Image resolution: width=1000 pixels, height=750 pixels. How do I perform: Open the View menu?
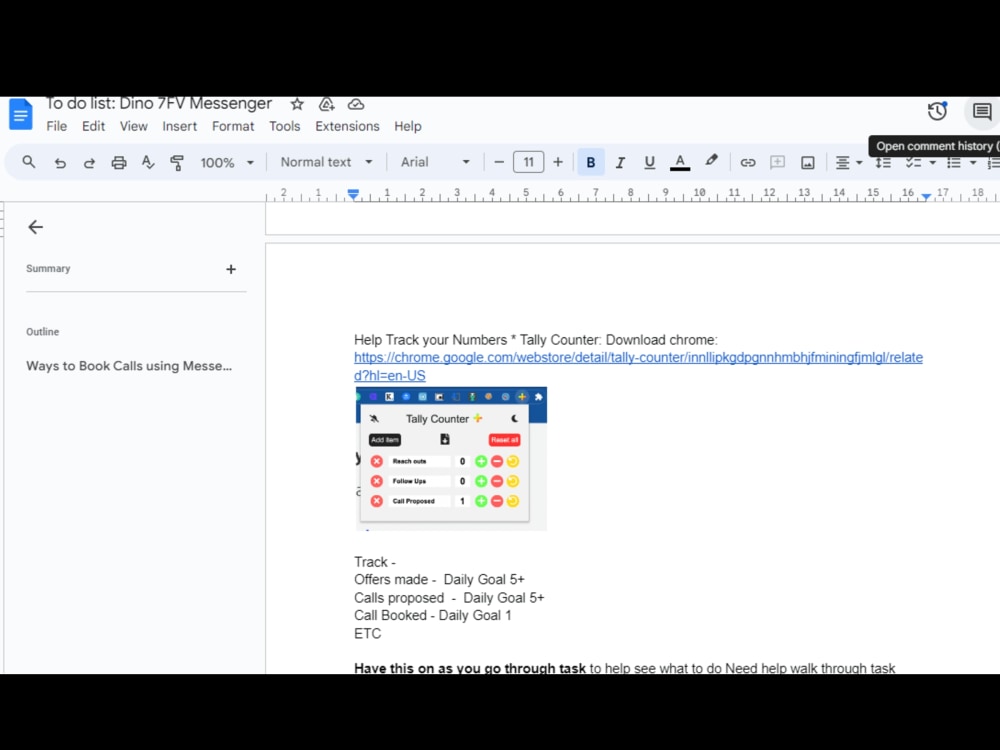click(x=133, y=126)
